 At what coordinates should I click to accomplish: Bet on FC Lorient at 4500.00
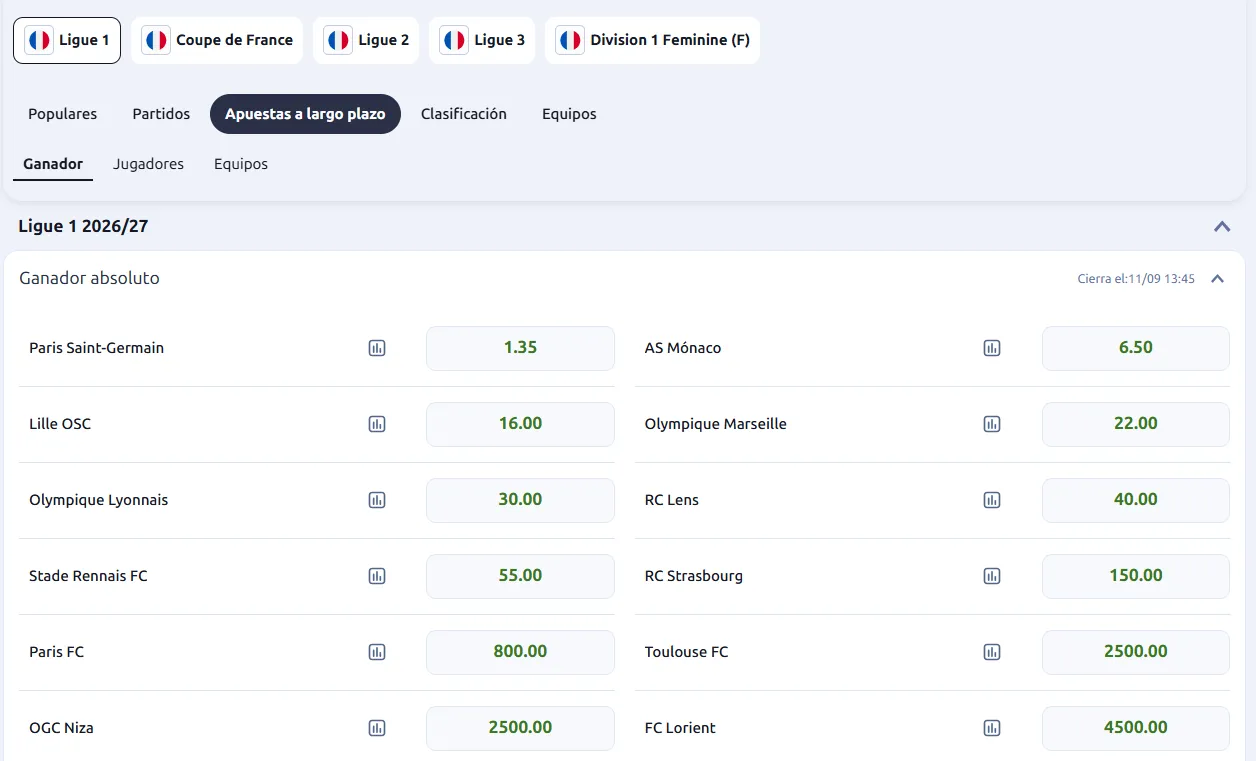1136,728
